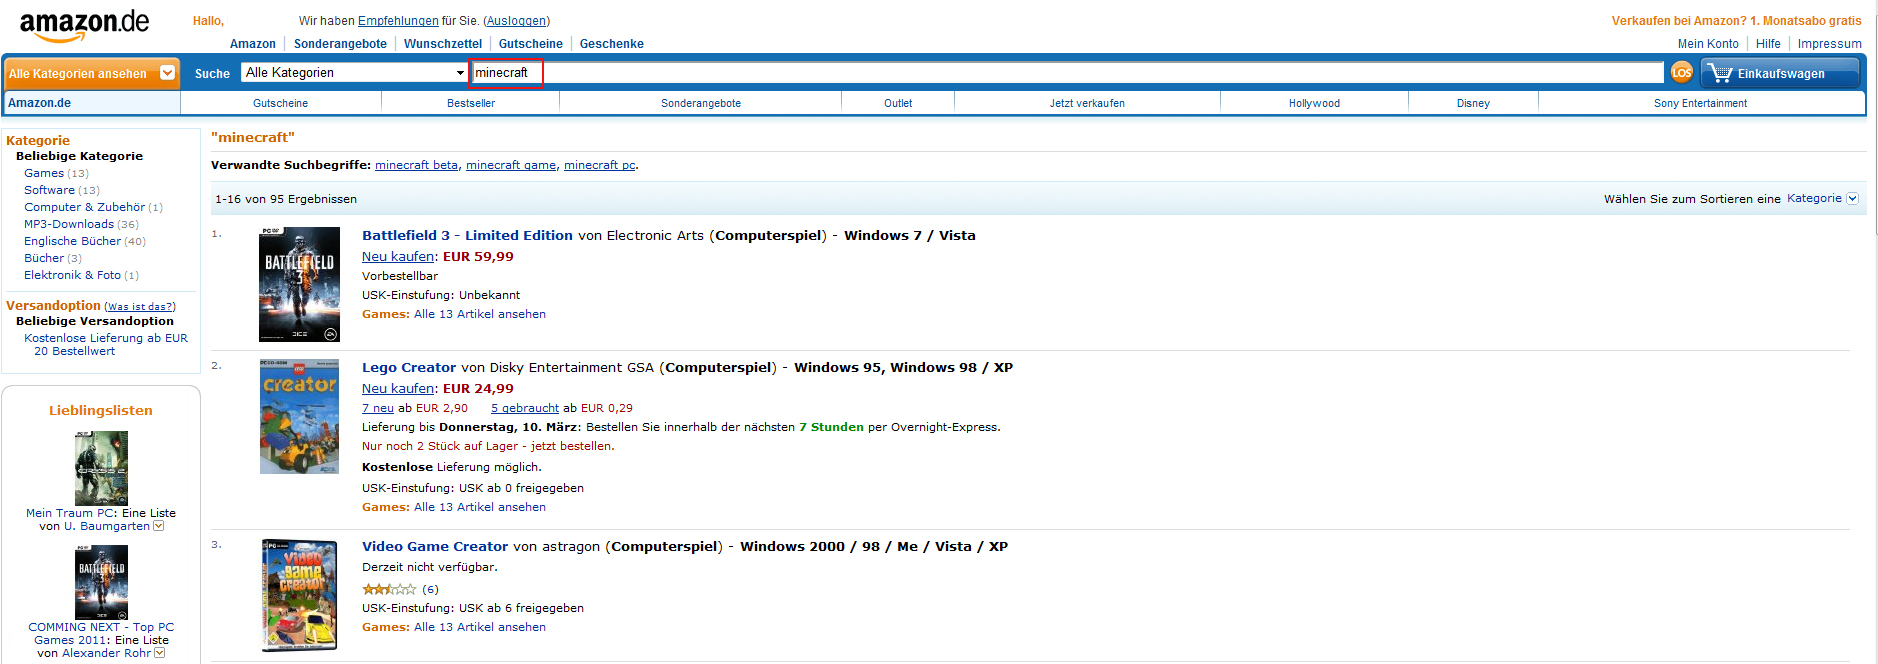Filter by MP3-Downloads category
Image resolution: width=1878 pixels, height=664 pixels.
pos(69,224)
